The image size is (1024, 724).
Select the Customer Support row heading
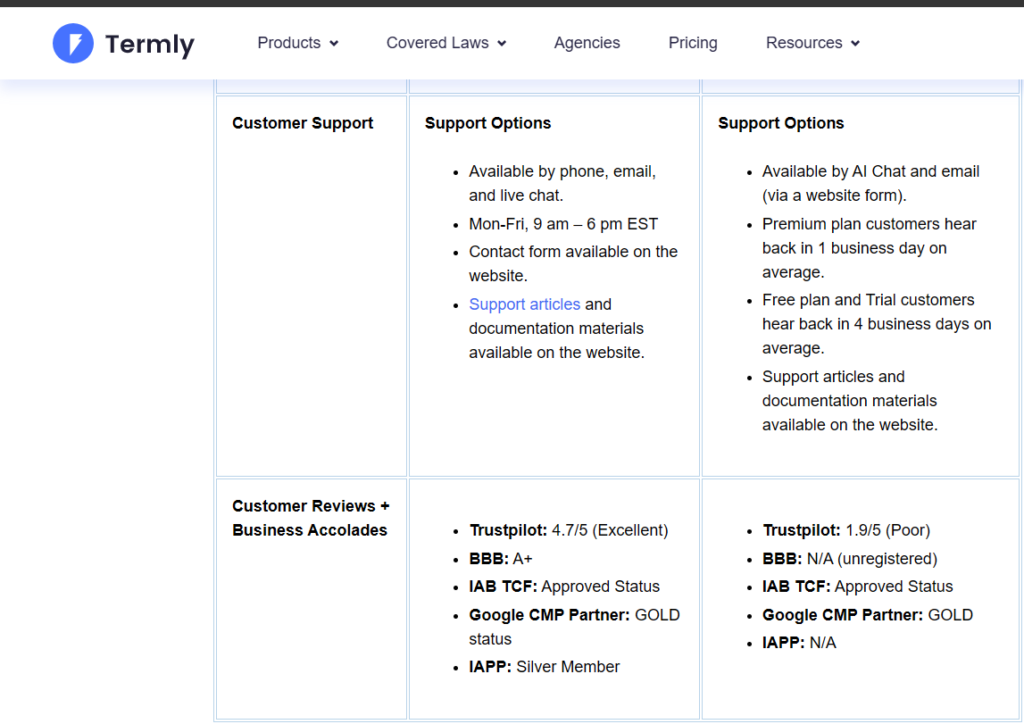(x=302, y=123)
